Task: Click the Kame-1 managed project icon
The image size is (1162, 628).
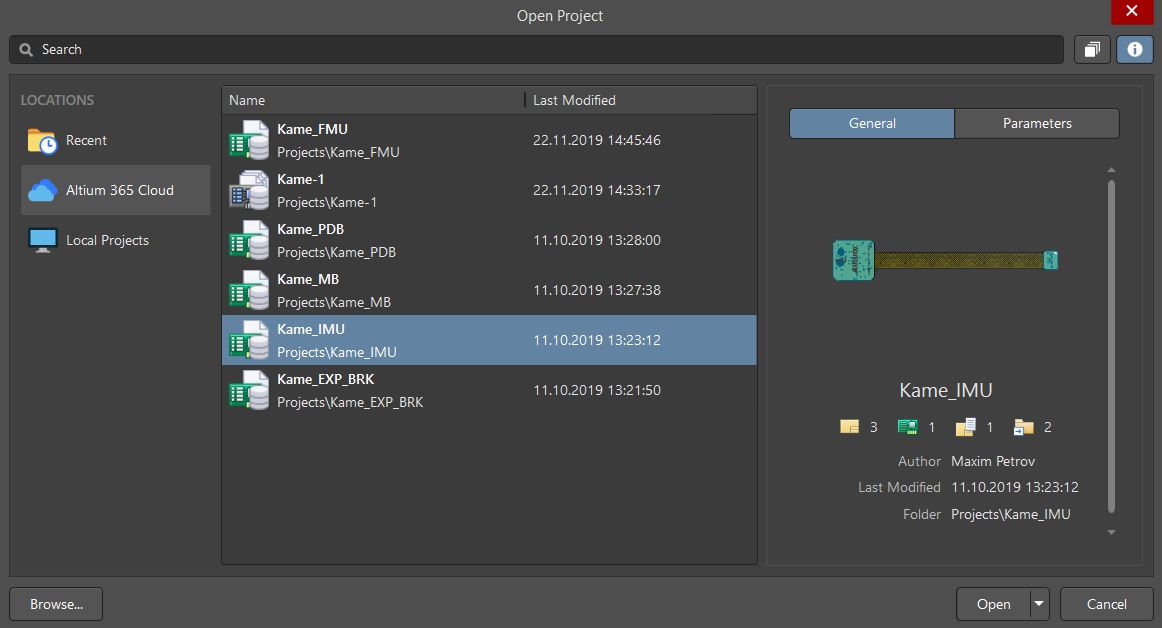Action: pyautogui.click(x=249, y=190)
